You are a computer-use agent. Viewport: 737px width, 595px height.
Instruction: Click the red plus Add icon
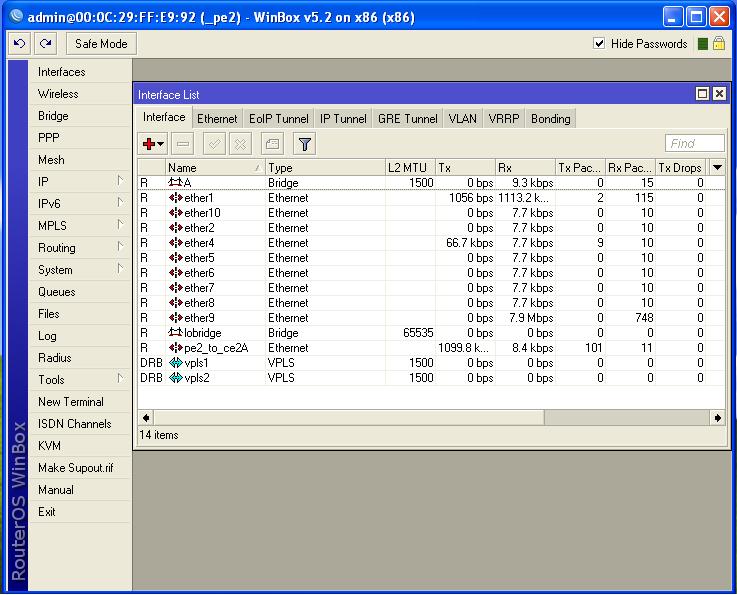point(149,144)
